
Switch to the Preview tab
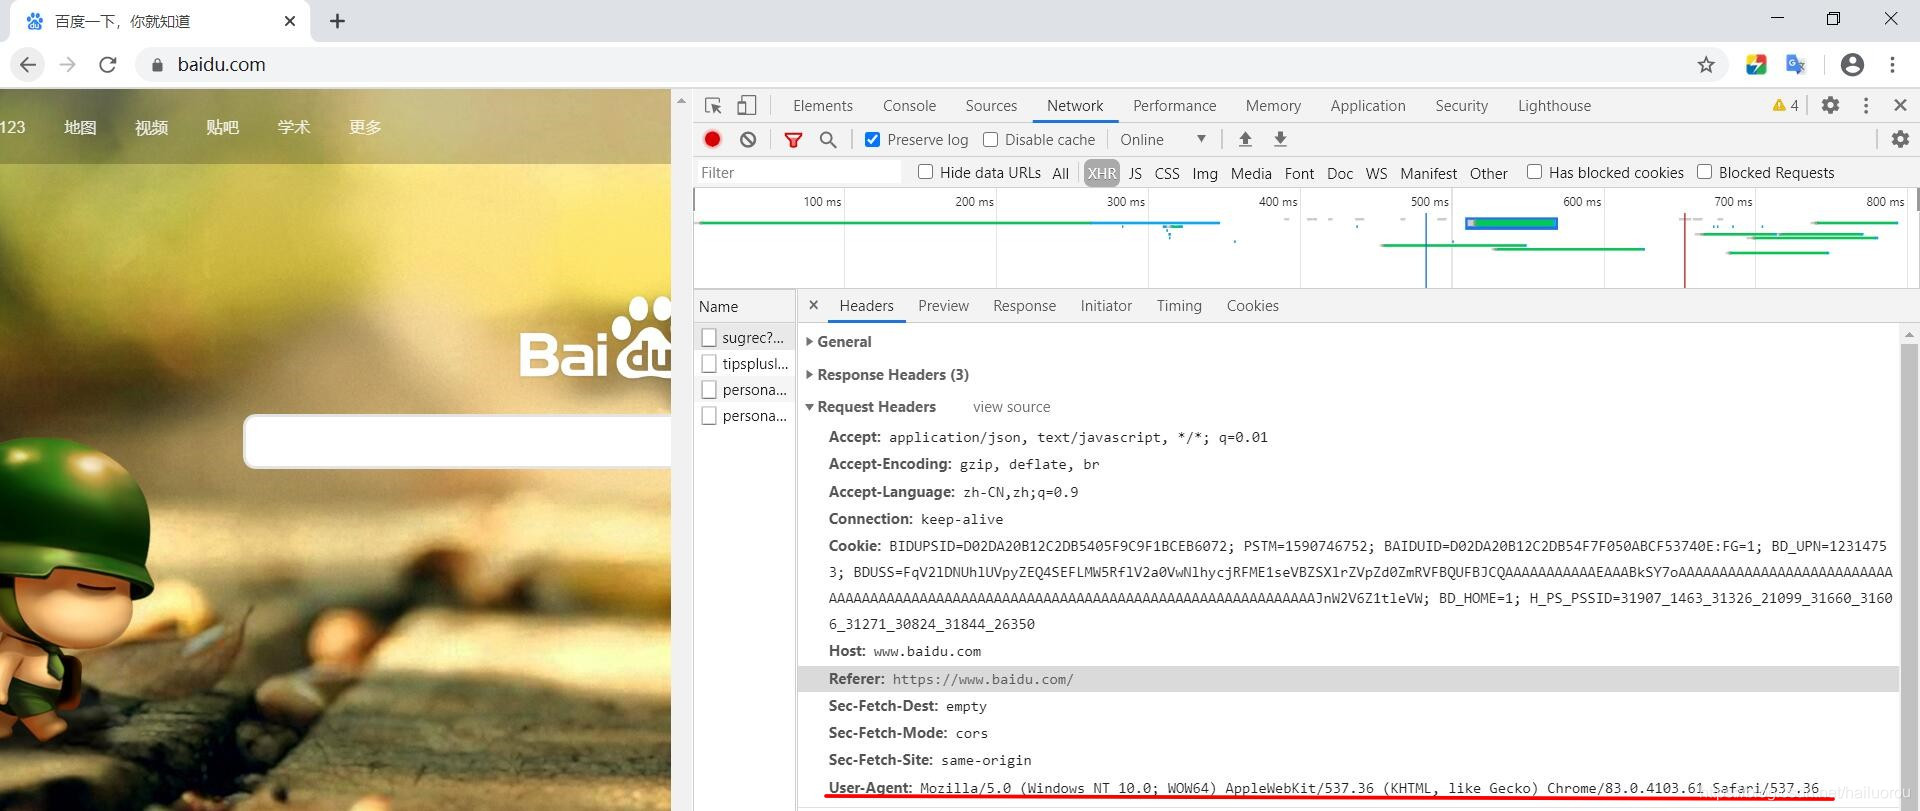point(943,306)
